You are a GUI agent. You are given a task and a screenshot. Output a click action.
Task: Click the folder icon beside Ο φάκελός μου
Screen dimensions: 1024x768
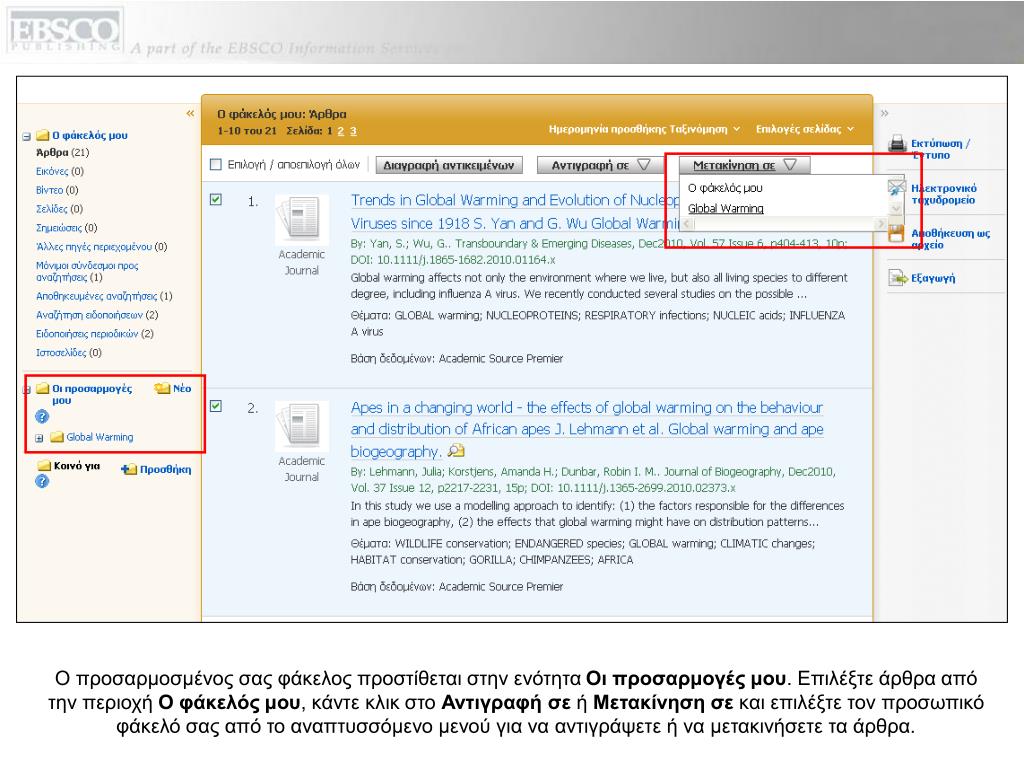point(43,135)
